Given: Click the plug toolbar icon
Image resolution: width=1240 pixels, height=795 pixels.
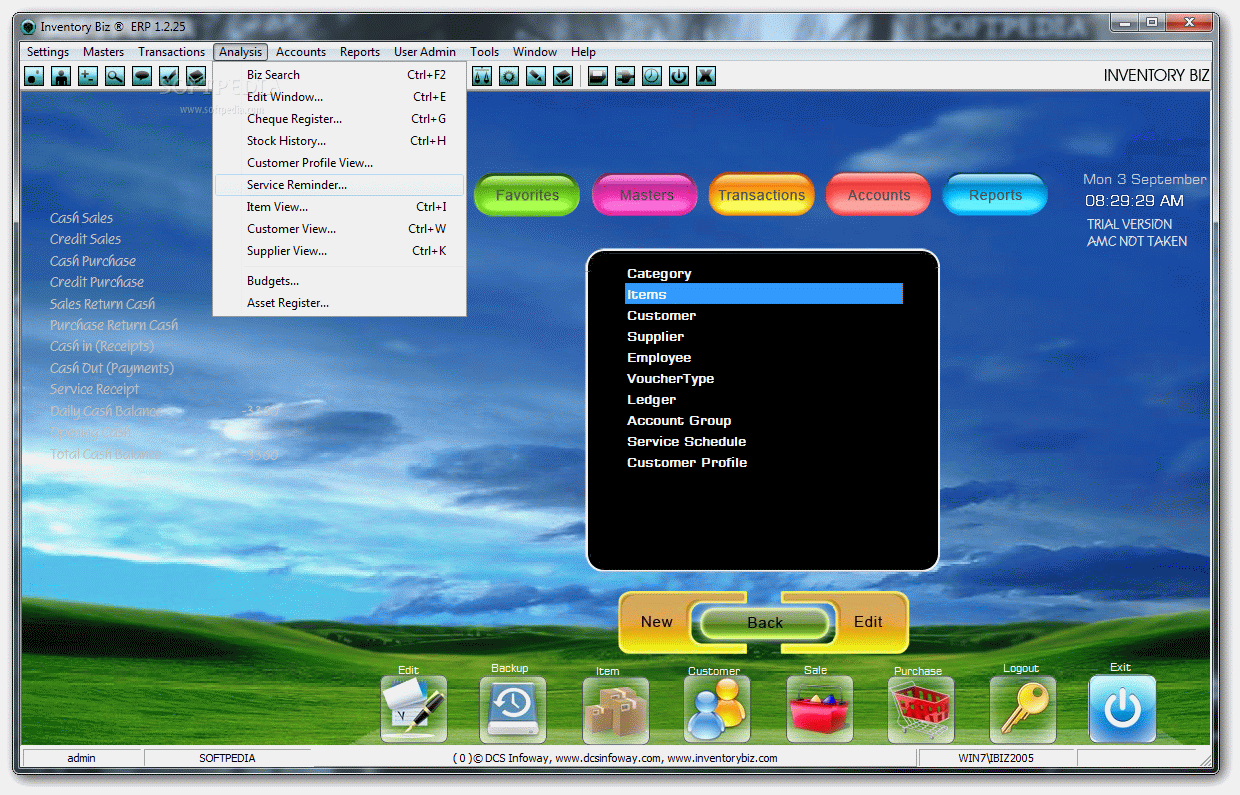Looking at the screenshot, I should pos(625,75).
